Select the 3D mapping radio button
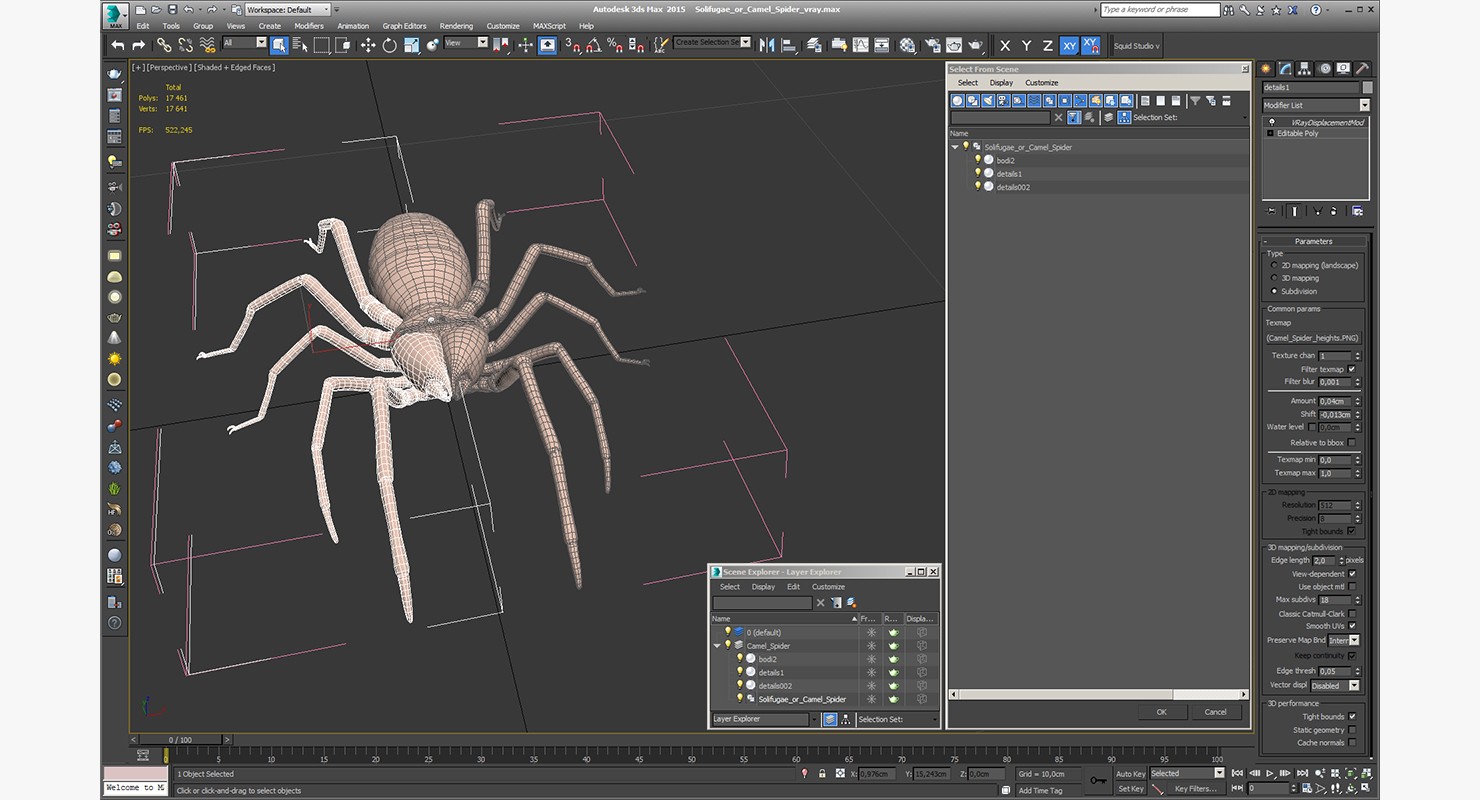 pos(1274,278)
